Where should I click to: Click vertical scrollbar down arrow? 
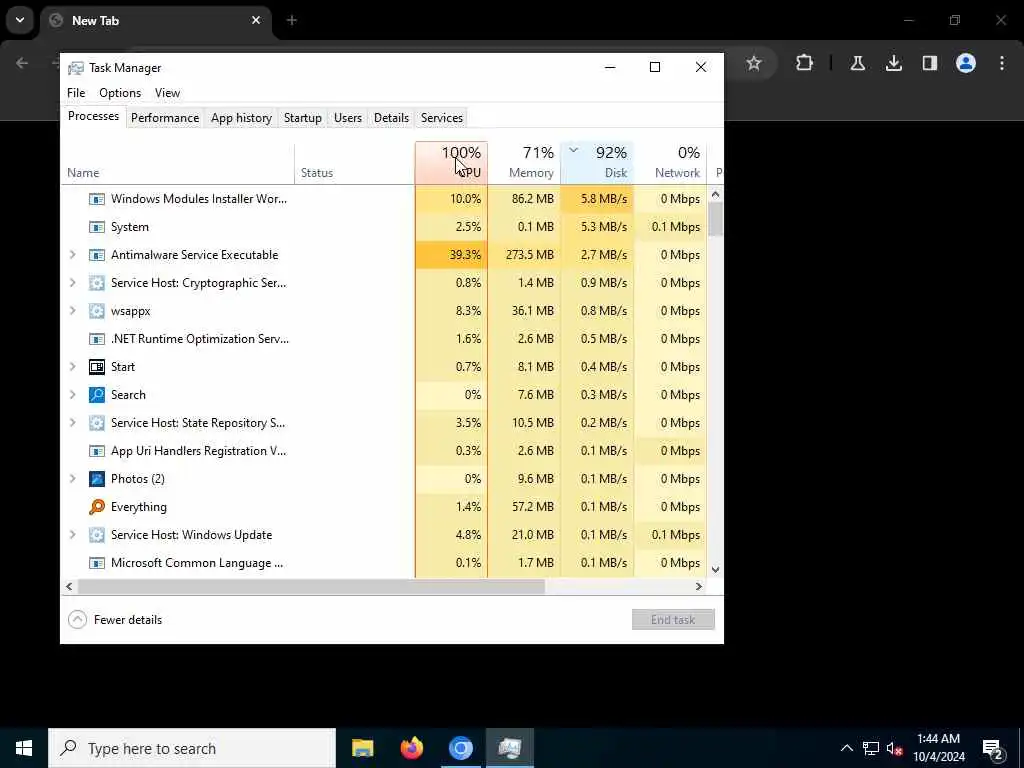click(x=715, y=569)
